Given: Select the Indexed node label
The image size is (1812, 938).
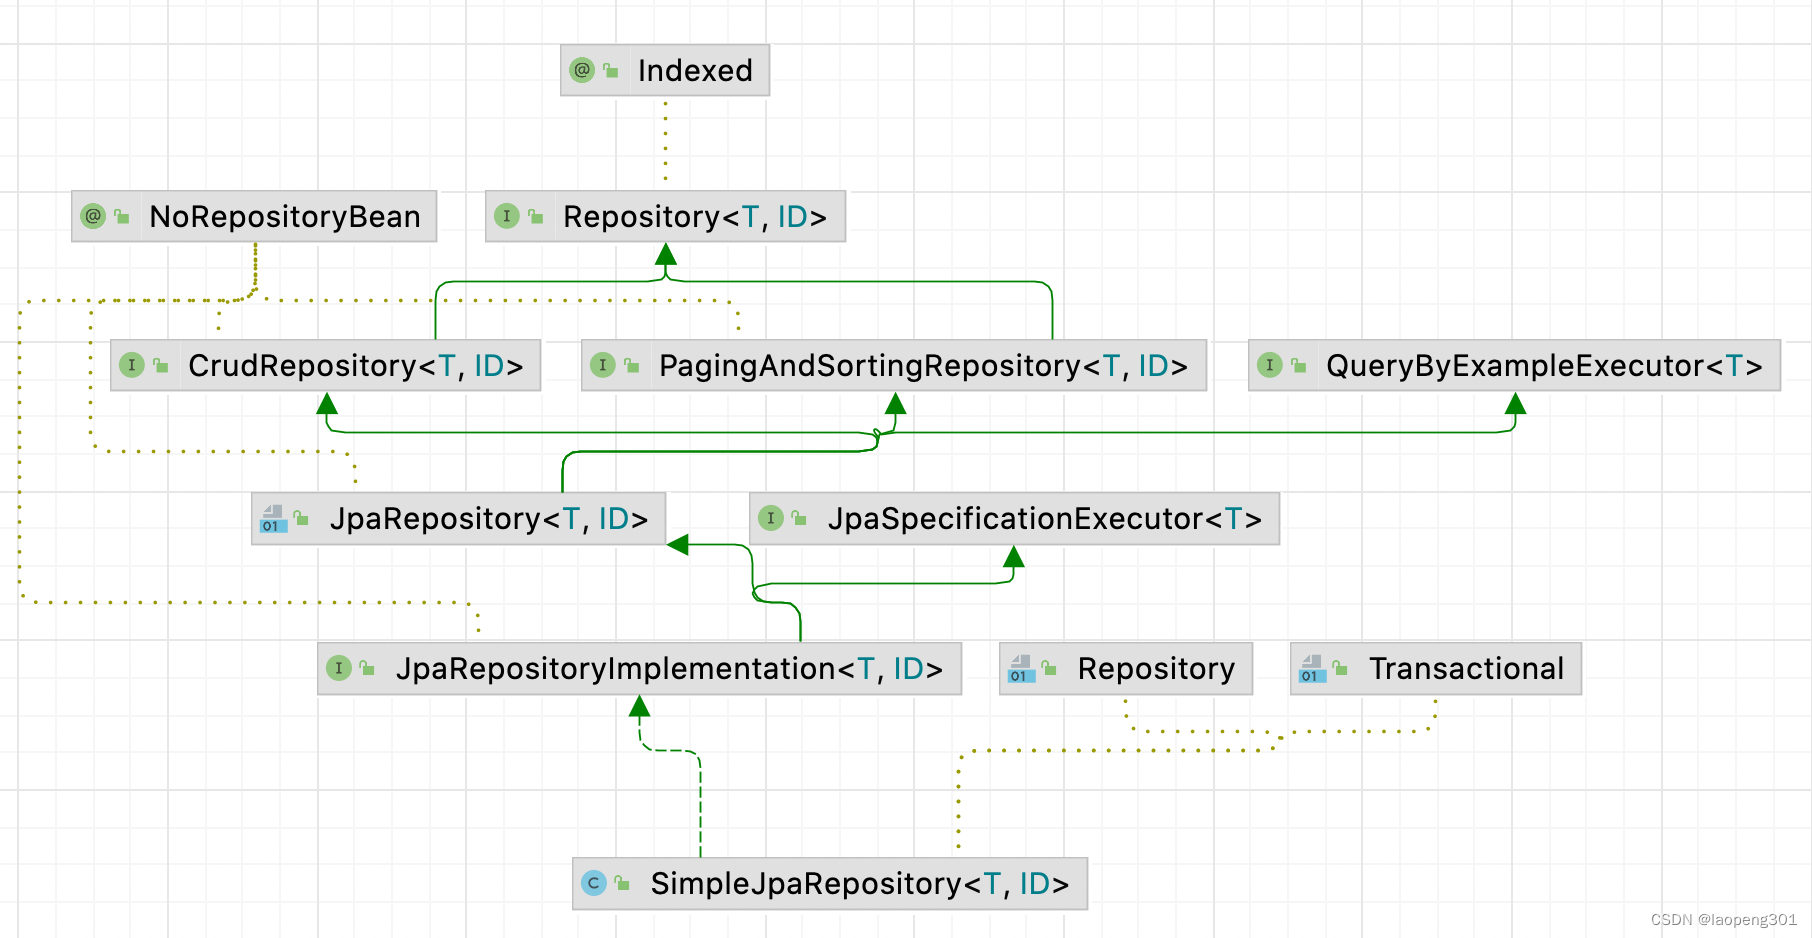Looking at the screenshot, I should [695, 71].
